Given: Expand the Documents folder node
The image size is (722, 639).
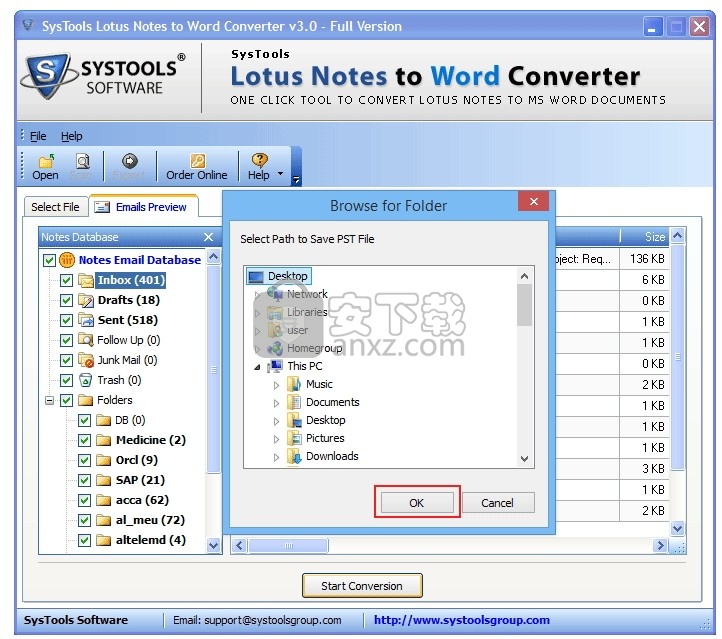Looking at the screenshot, I should 276,403.
